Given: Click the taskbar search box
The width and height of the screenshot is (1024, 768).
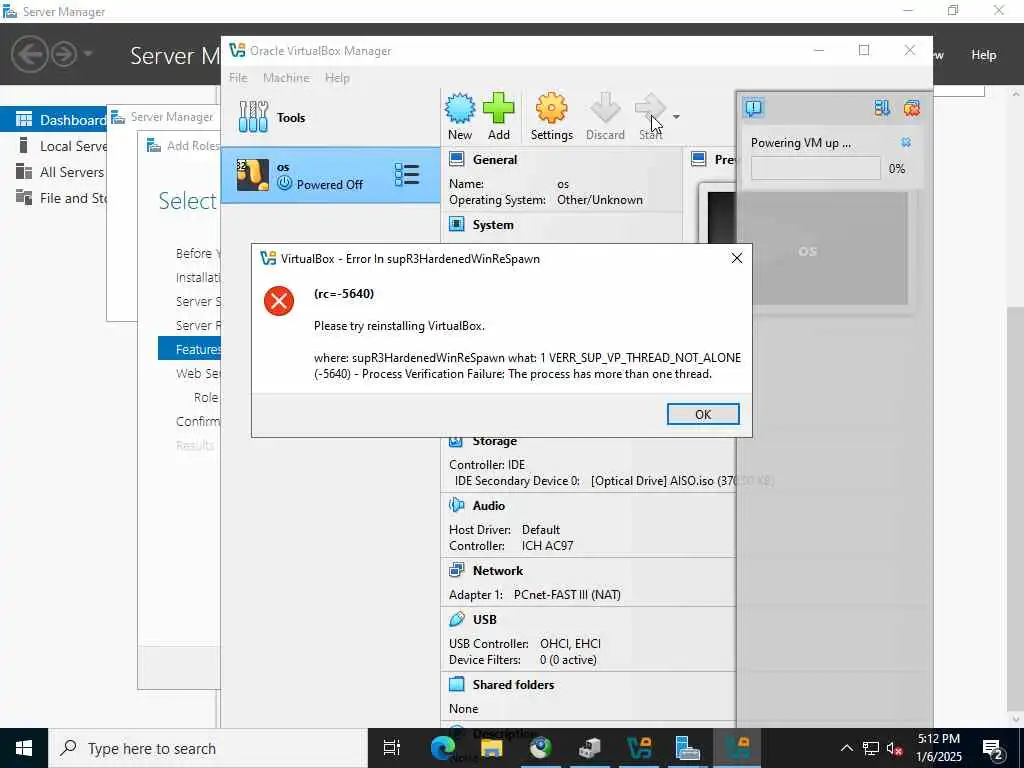Looking at the screenshot, I should (x=208, y=748).
